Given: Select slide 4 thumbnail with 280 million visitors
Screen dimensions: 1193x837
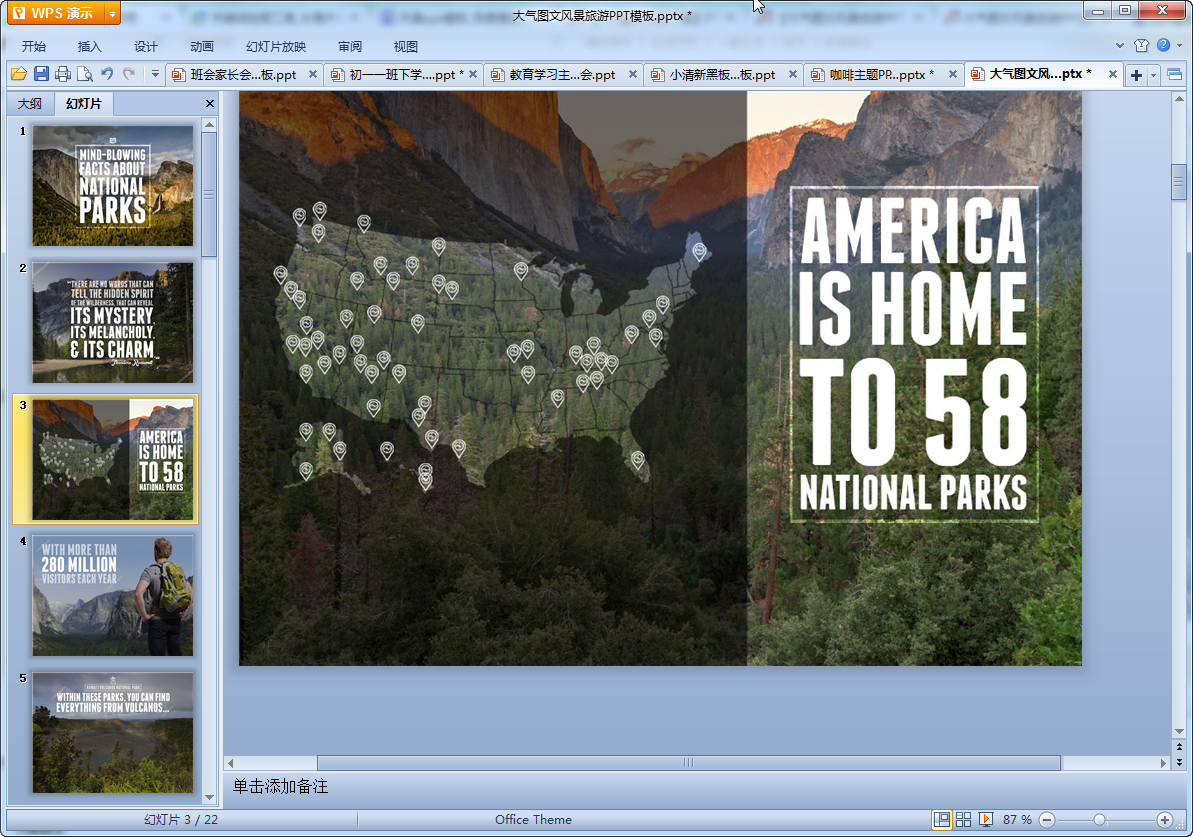Looking at the screenshot, I should [113, 595].
